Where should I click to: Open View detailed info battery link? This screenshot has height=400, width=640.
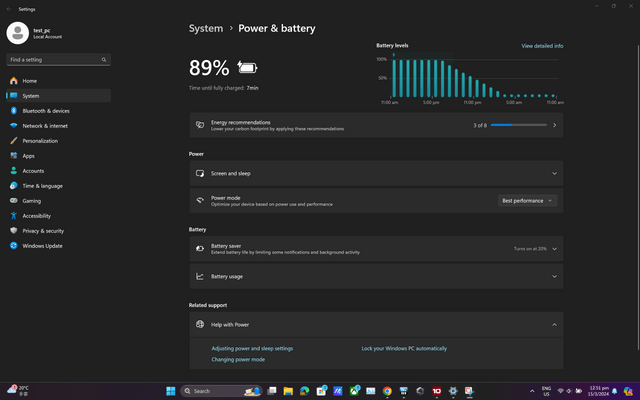[x=542, y=46]
